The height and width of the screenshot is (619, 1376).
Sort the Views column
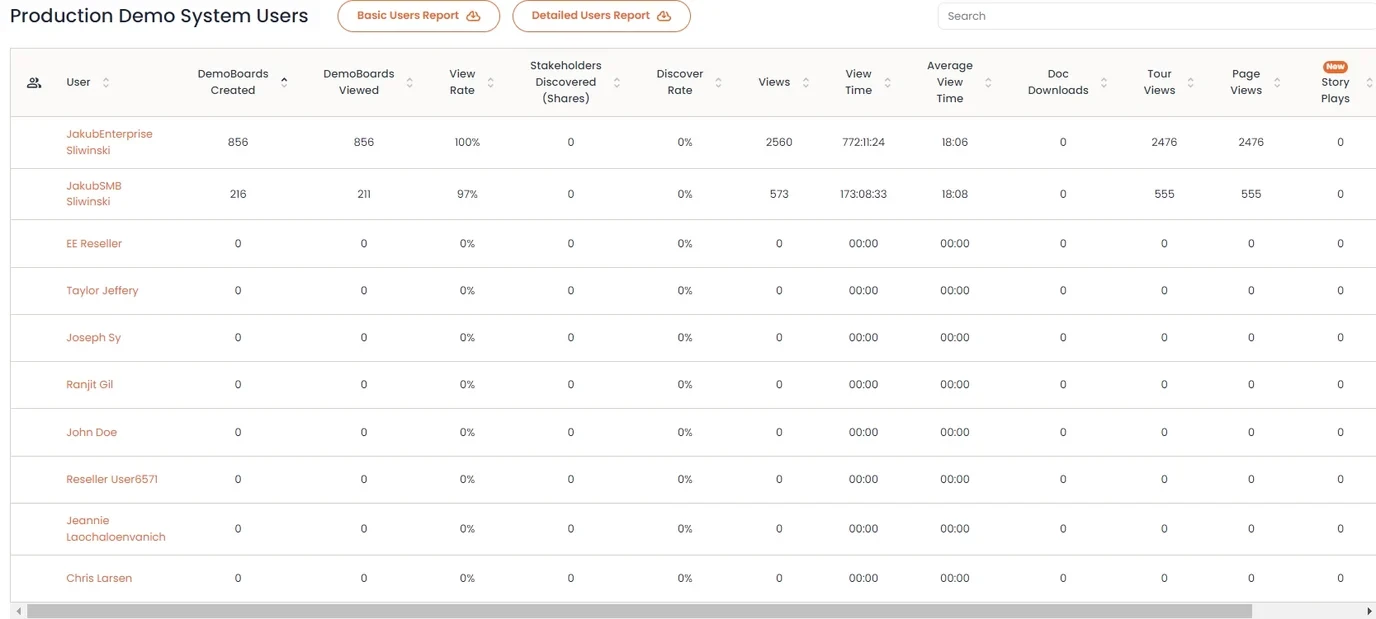(x=806, y=83)
